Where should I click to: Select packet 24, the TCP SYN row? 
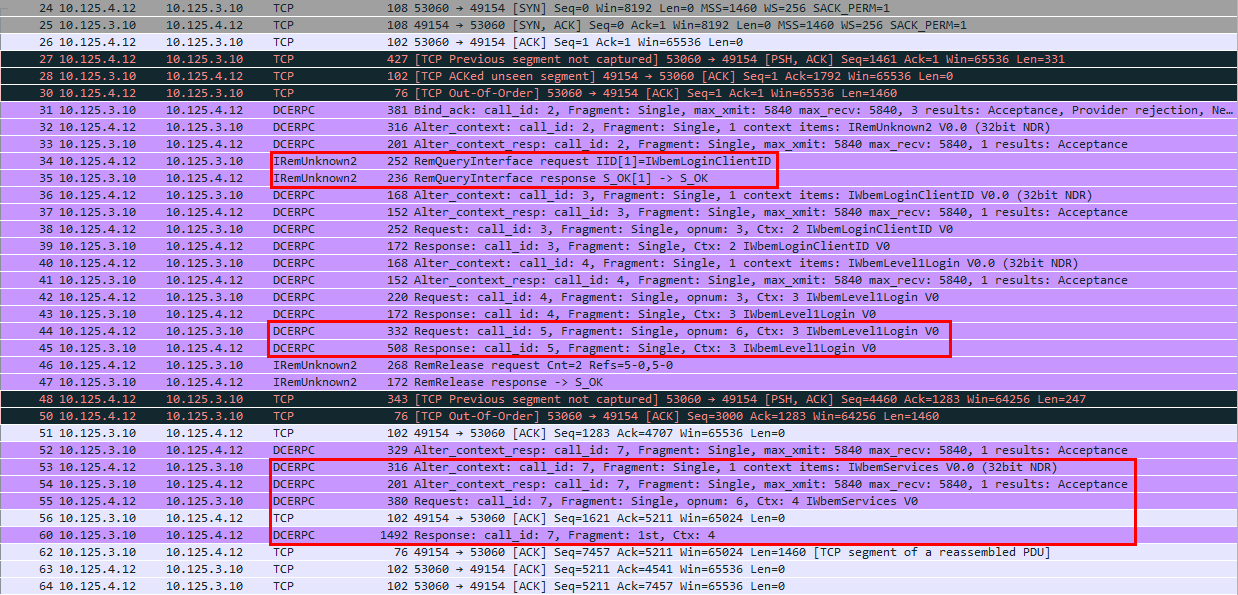click(x=600, y=7)
